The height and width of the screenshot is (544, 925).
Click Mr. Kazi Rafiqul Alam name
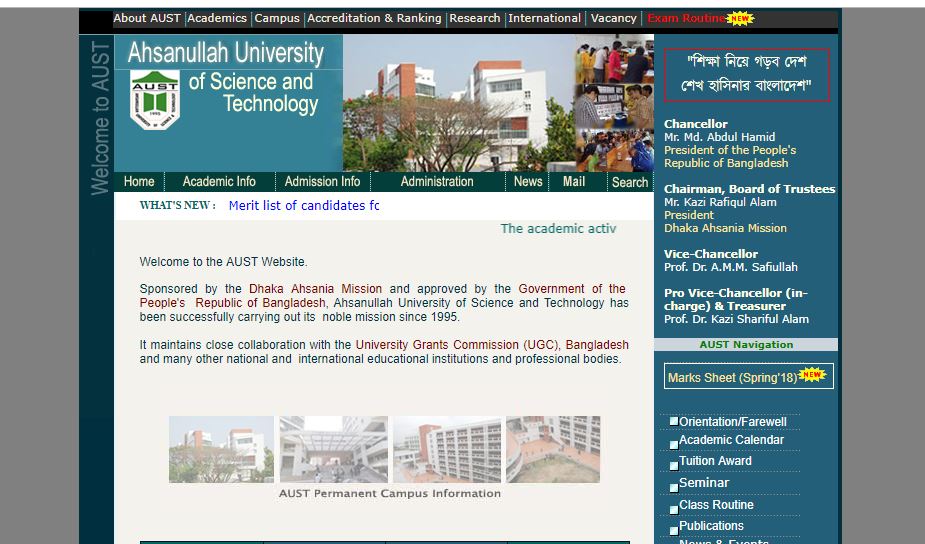720,202
